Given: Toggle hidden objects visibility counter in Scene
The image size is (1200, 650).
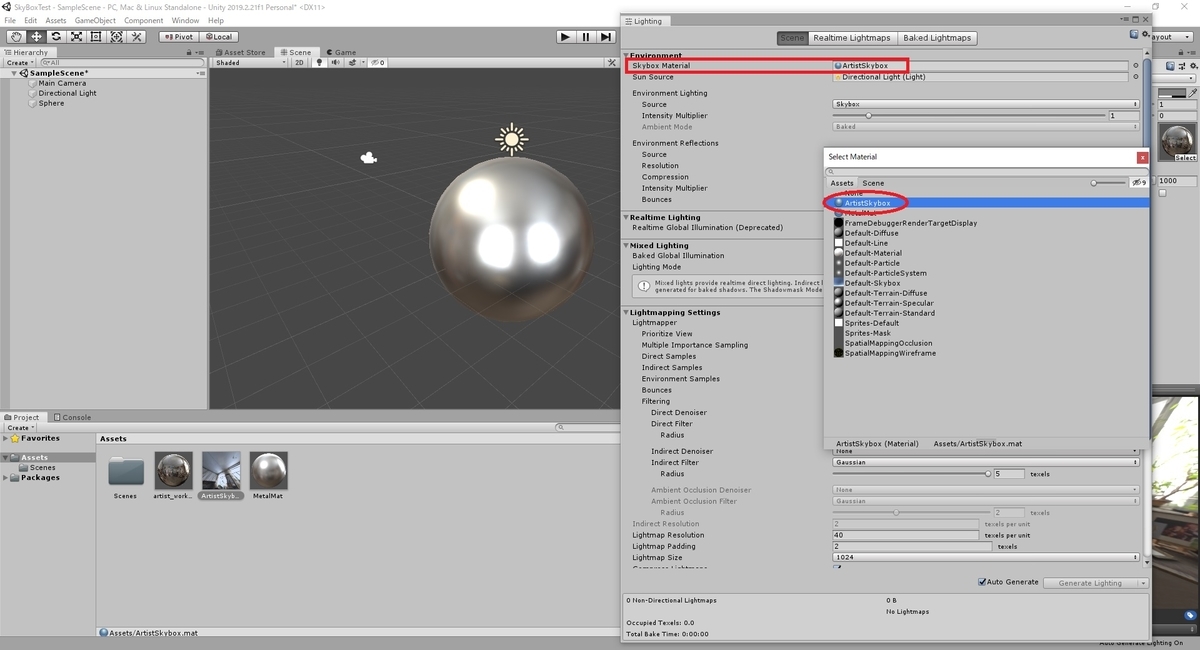Looking at the screenshot, I should 377,63.
